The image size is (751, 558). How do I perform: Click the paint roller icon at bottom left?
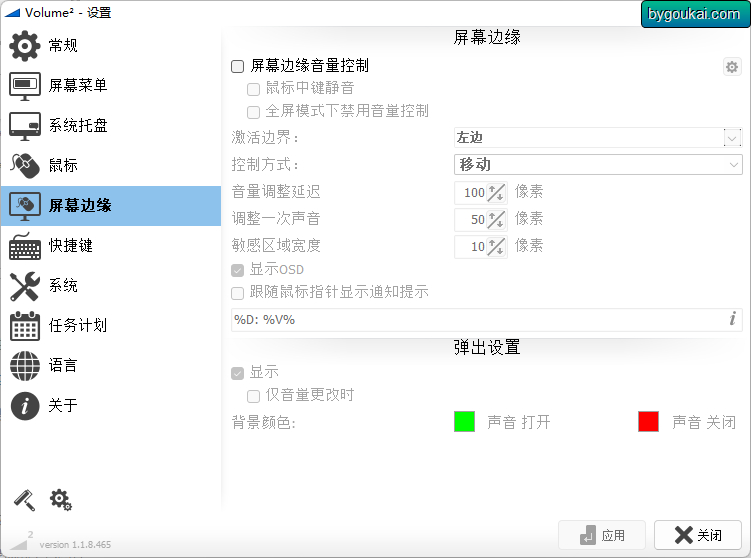tap(24, 501)
